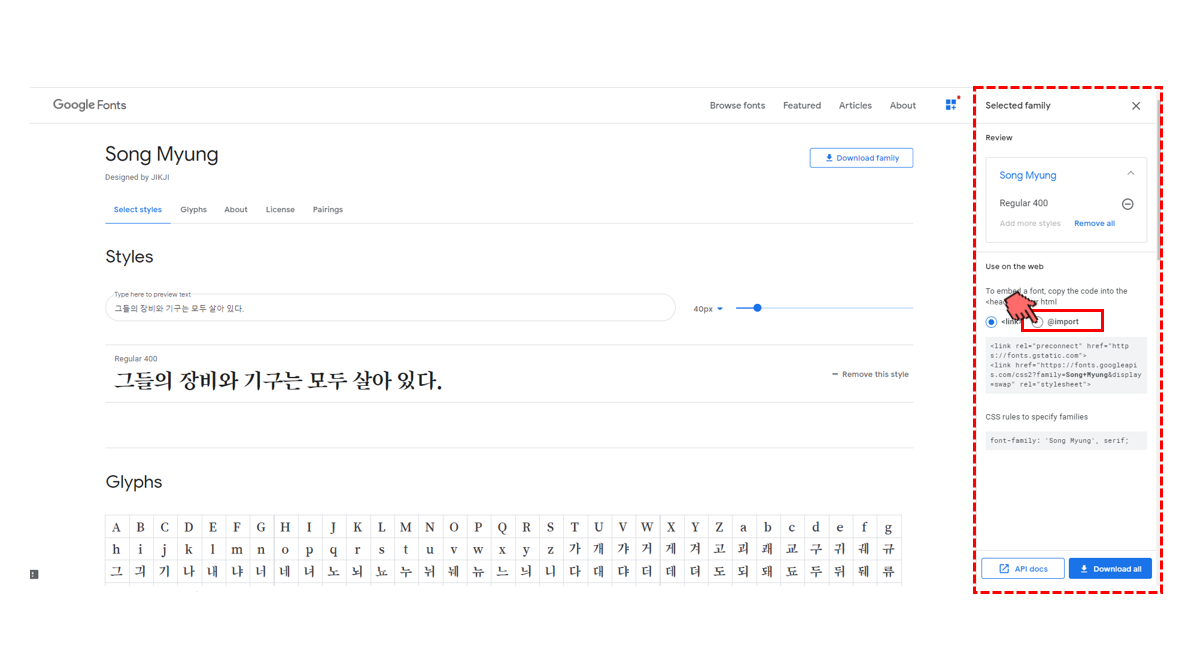Switch to the Pairings tab
Screen dimensions: 1182x664
pyautogui.click(x=327, y=210)
